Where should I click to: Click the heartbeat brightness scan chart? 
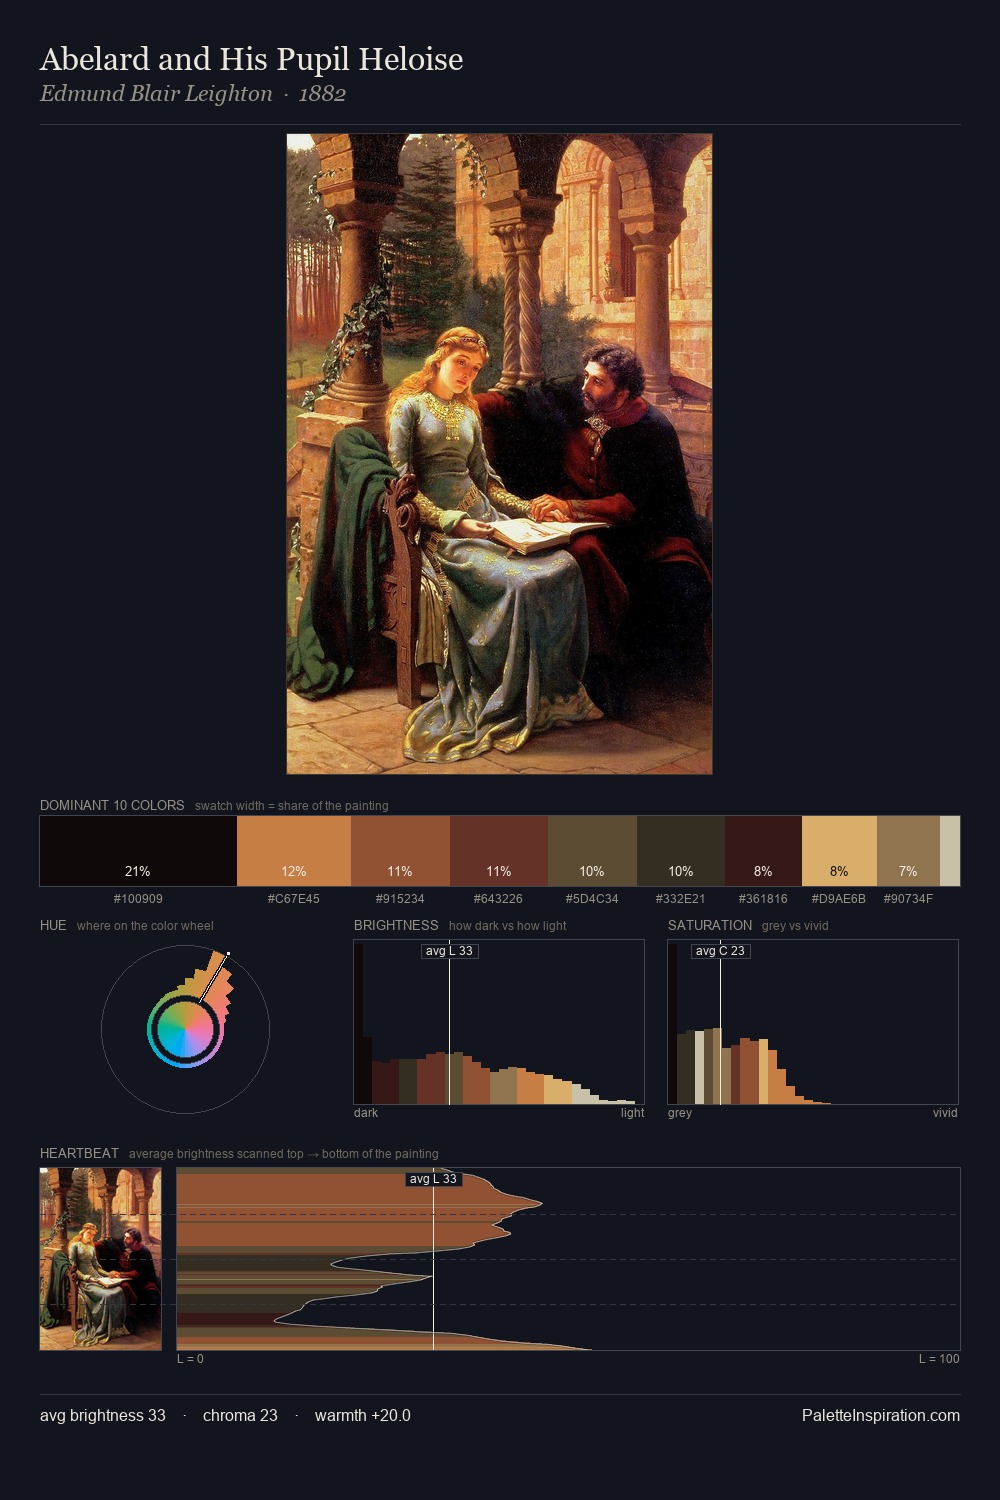coord(568,1259)
